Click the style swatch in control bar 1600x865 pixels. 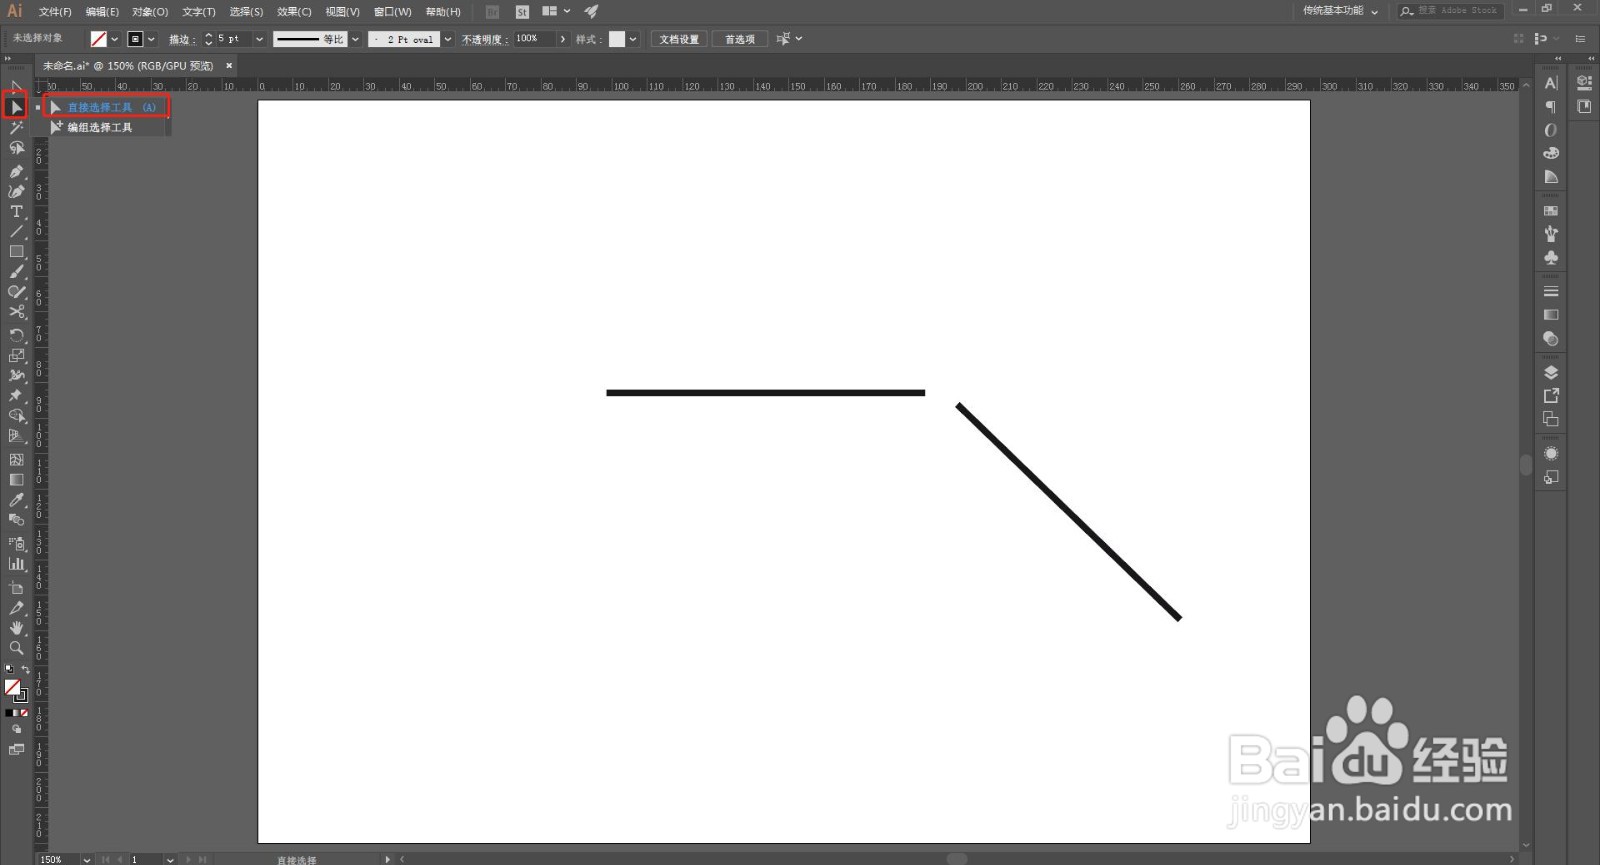click(x=617, y=39)
